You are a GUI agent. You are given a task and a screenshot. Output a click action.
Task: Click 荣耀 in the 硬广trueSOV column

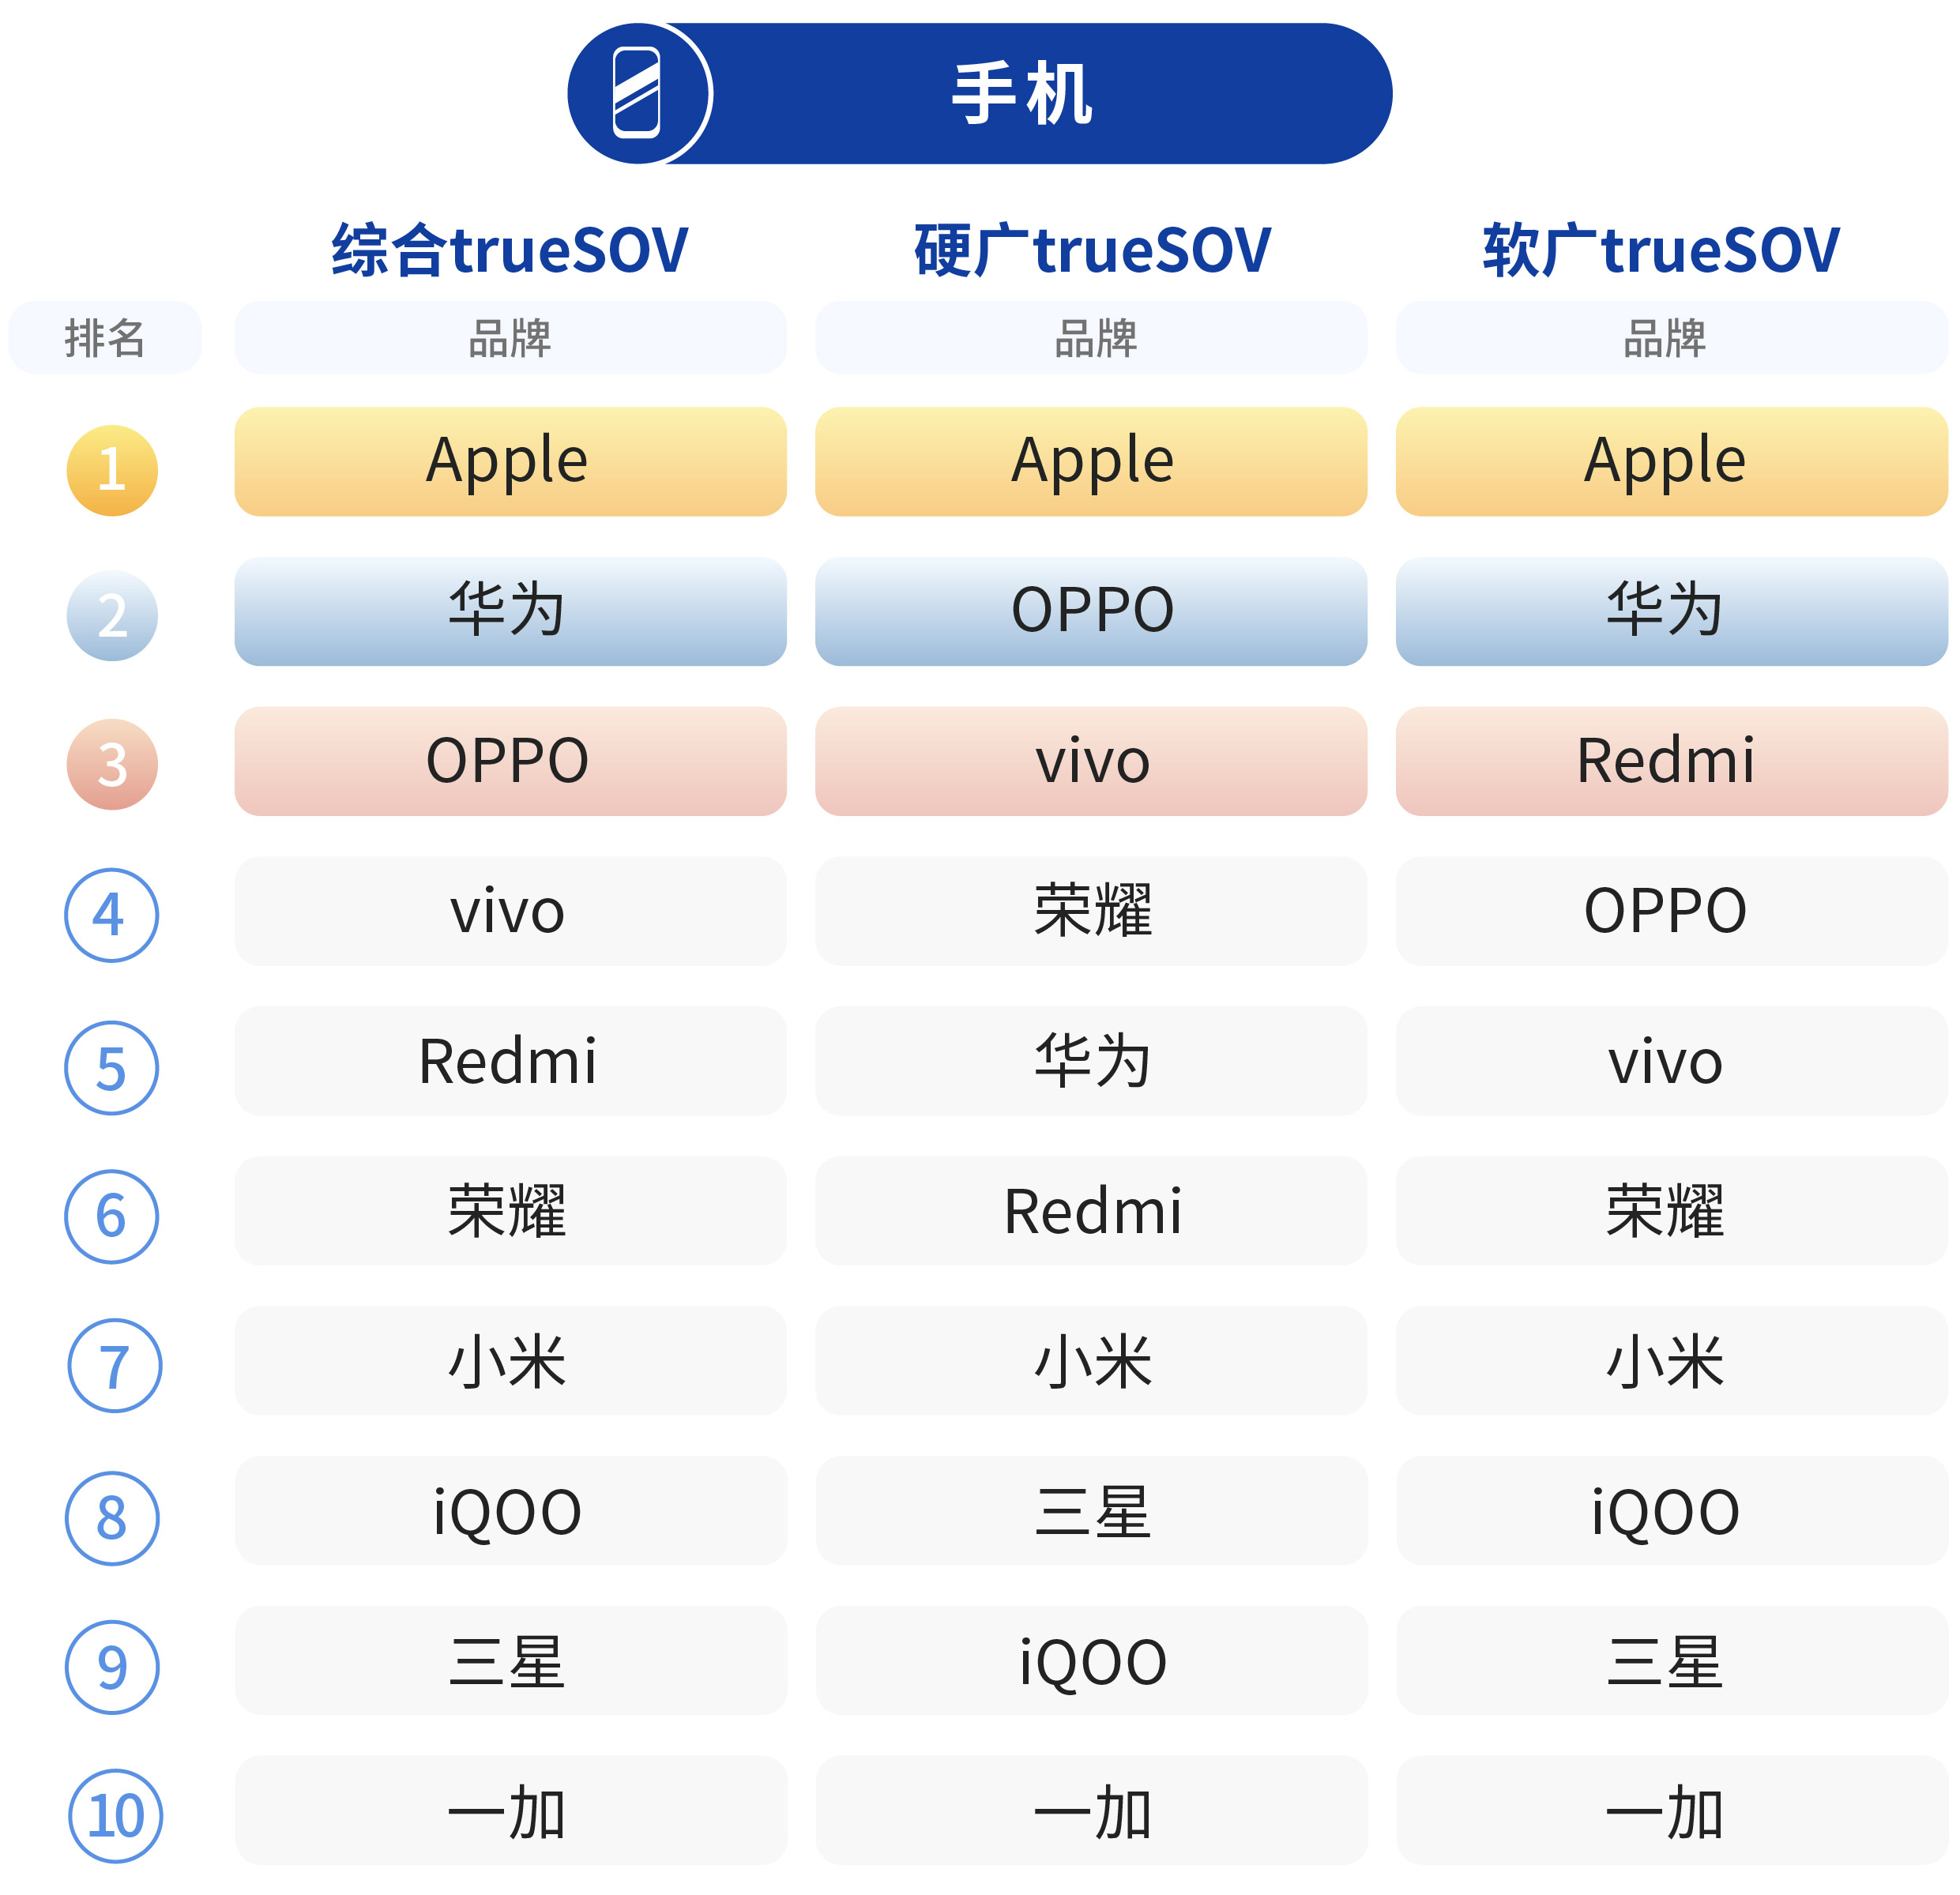click(x=1091, y=910)
